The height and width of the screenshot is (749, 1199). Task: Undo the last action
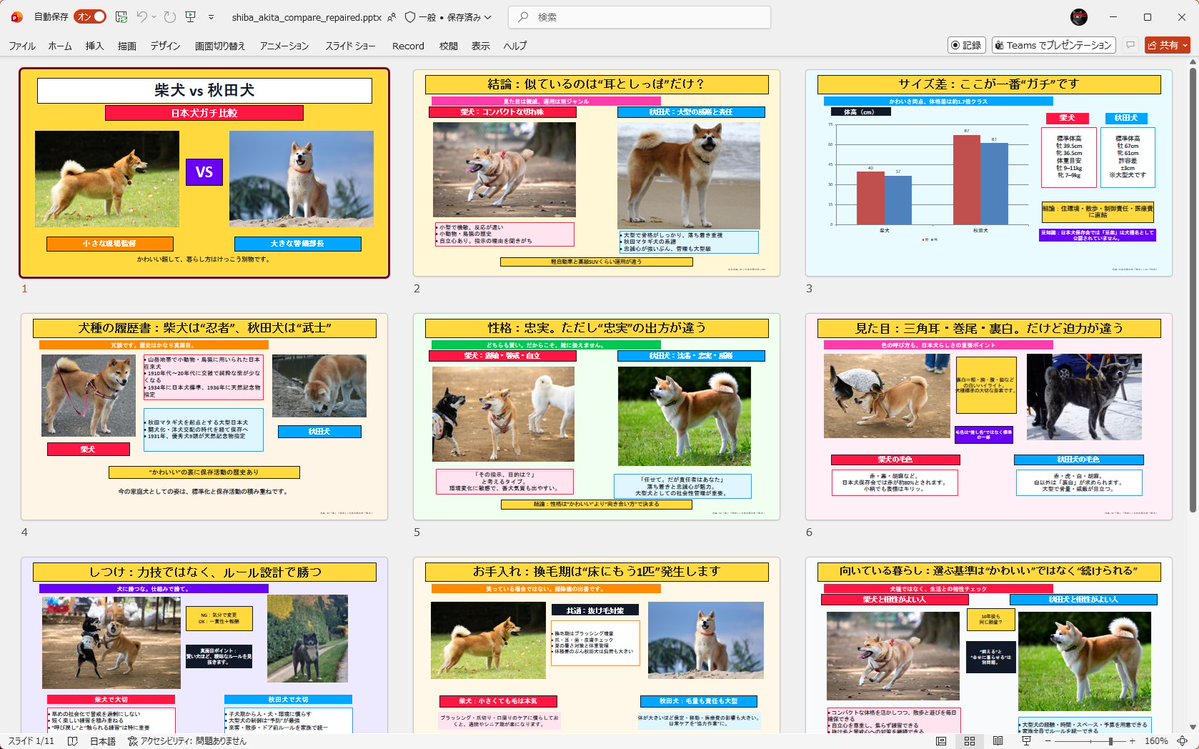point(141,16)
